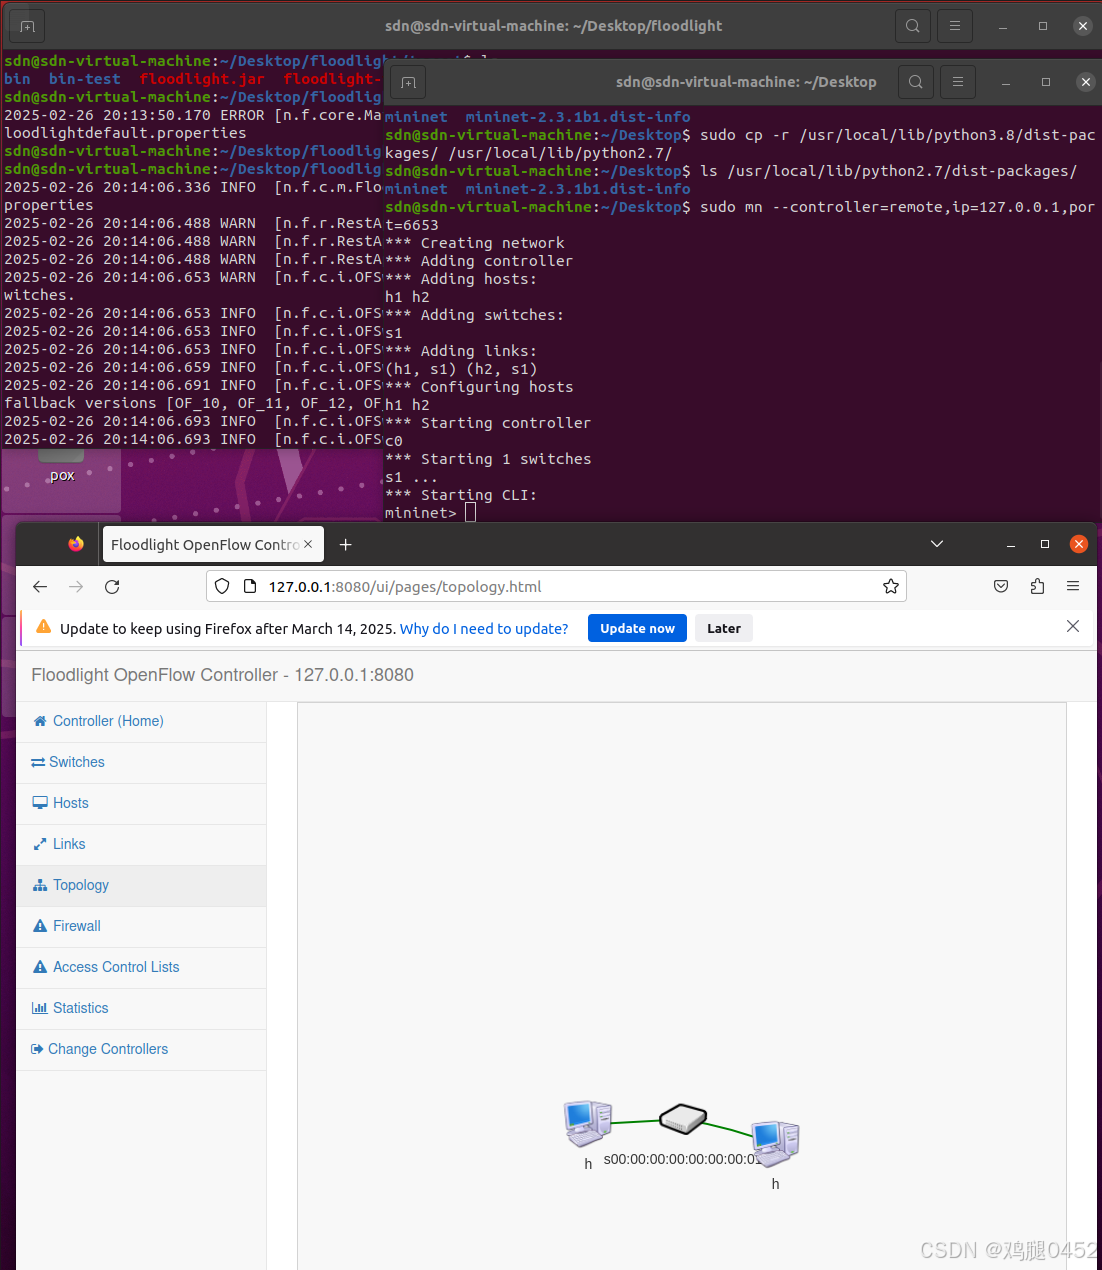This screenshot has height=1270, width=1102.
Task: Select Topology in the sidebar
Action: coord(141,885)
